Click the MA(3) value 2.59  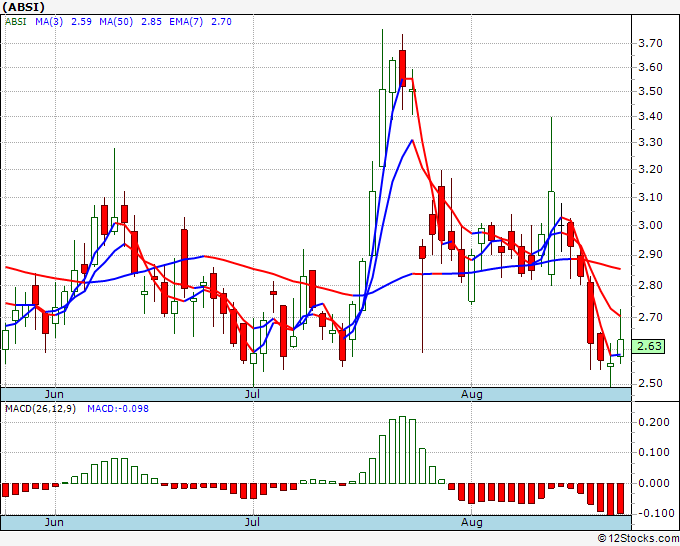81,22
